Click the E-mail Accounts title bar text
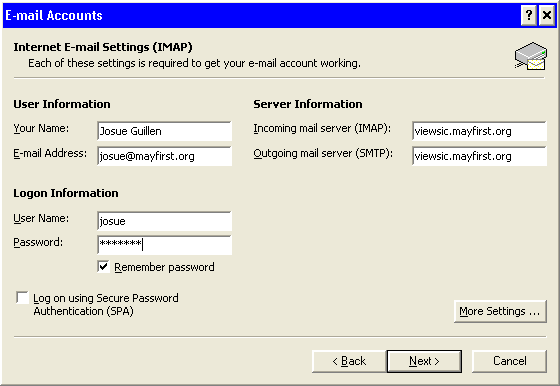Screen dimensions: 560x386 [x=54, y=15]
